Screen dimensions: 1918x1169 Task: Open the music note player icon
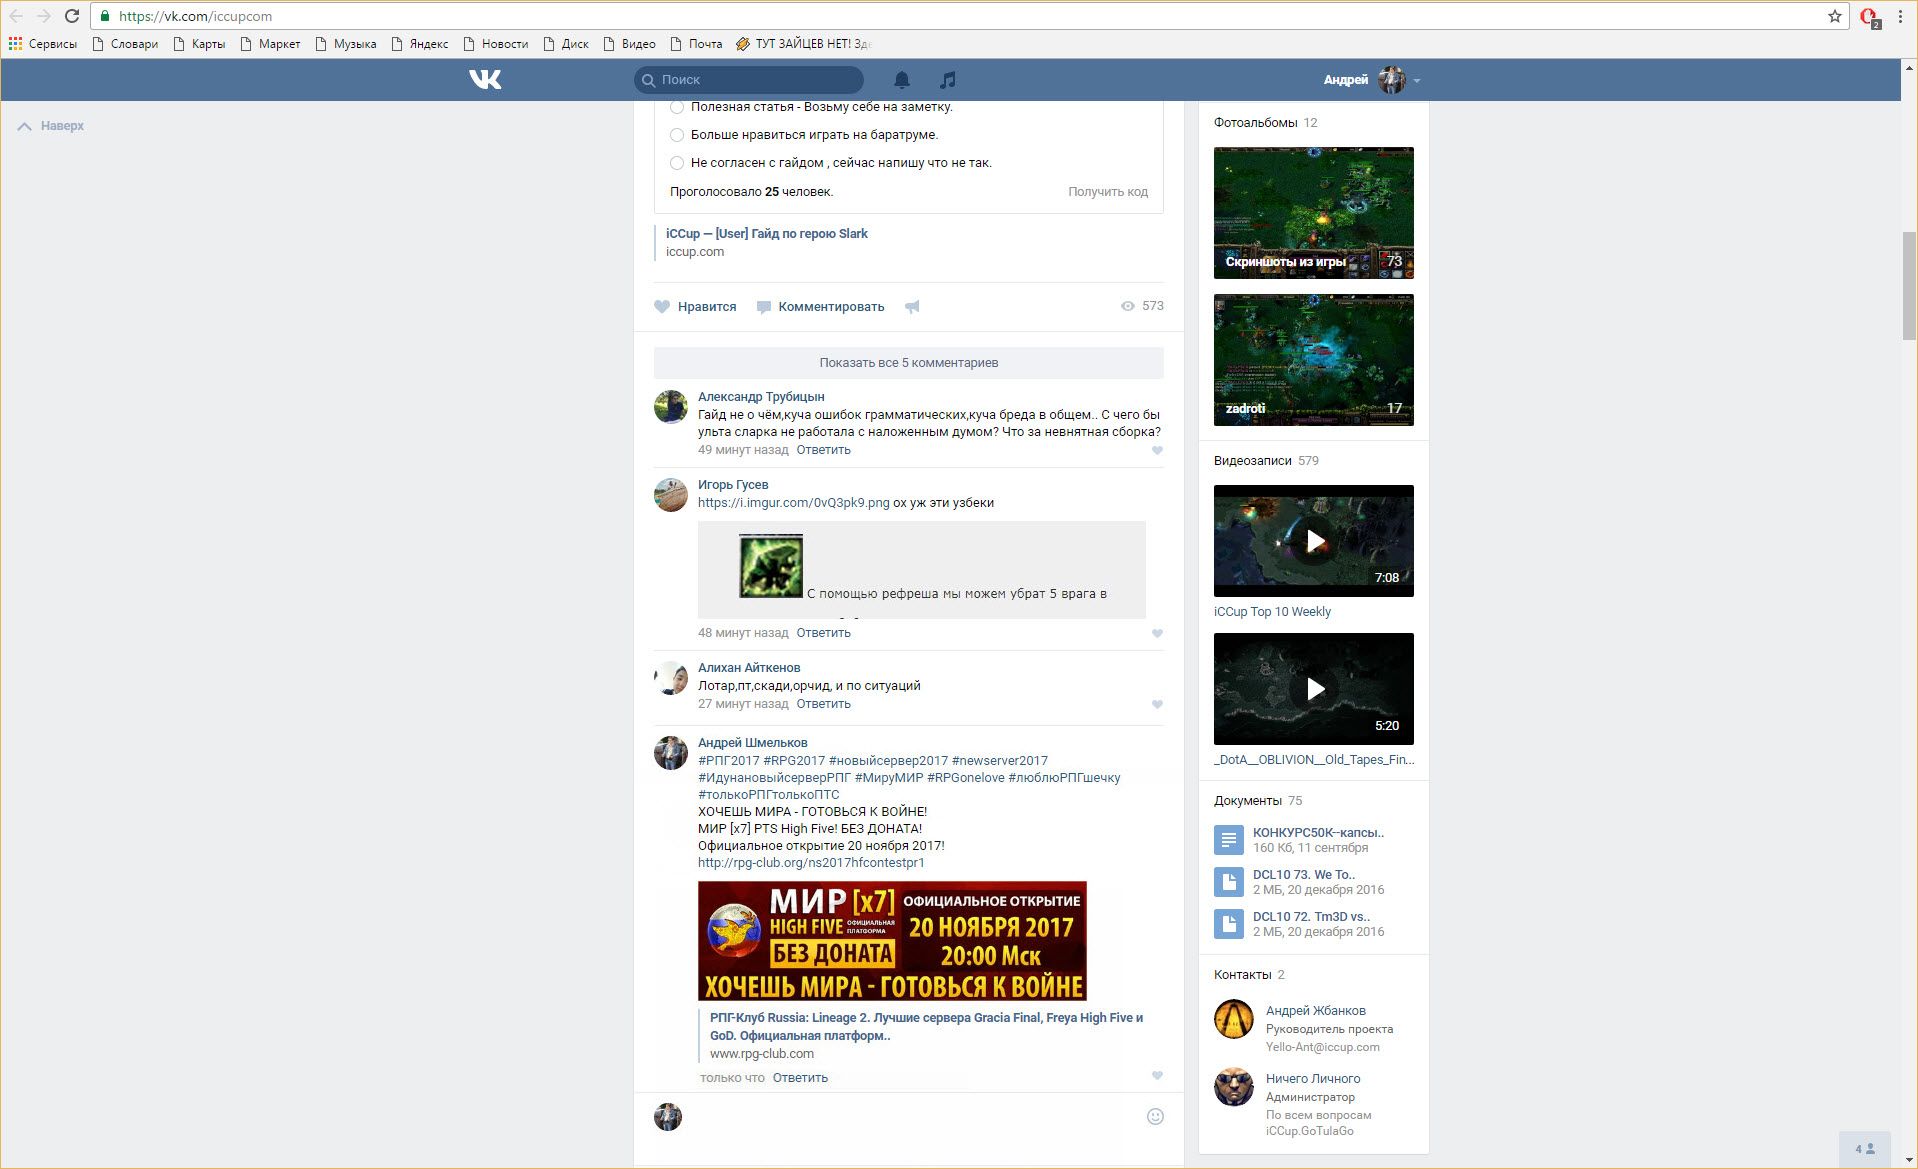(x=948, y=80)
